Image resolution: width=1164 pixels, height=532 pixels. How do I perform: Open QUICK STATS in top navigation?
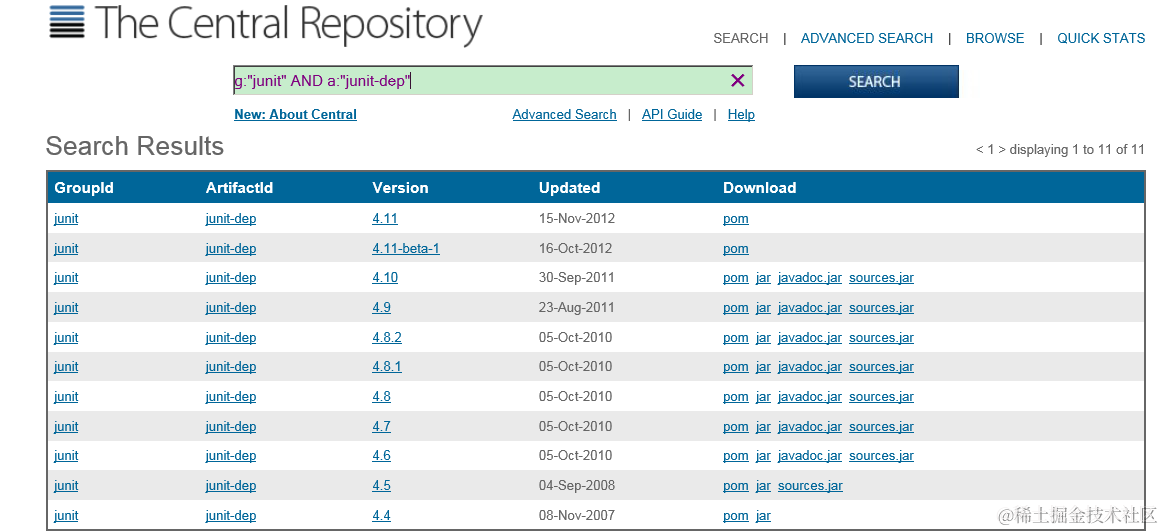(1101, 38)
